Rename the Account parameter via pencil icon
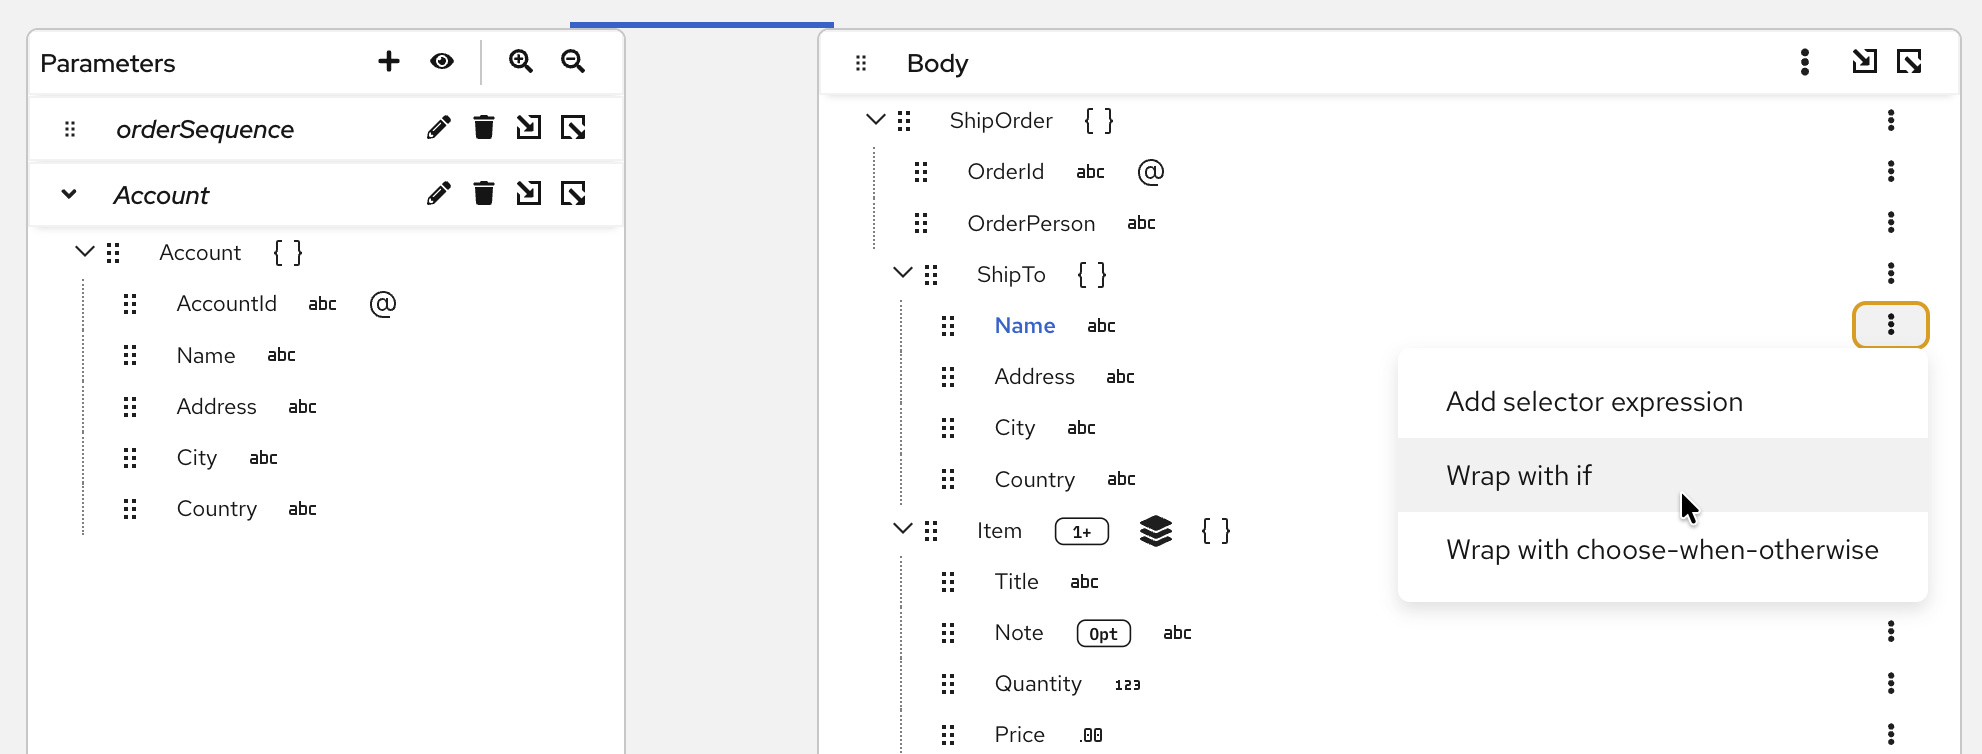1982x754 pixels. (438, 194)
